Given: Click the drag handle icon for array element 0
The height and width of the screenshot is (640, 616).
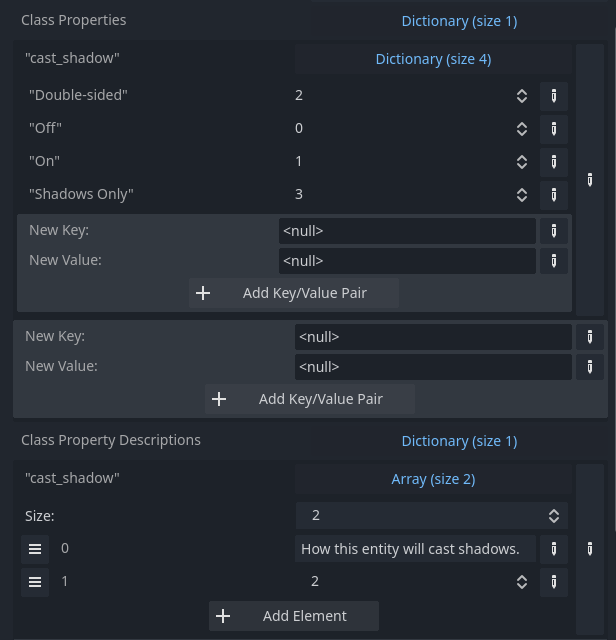Looking at the screenshot, I should [35, 549].
